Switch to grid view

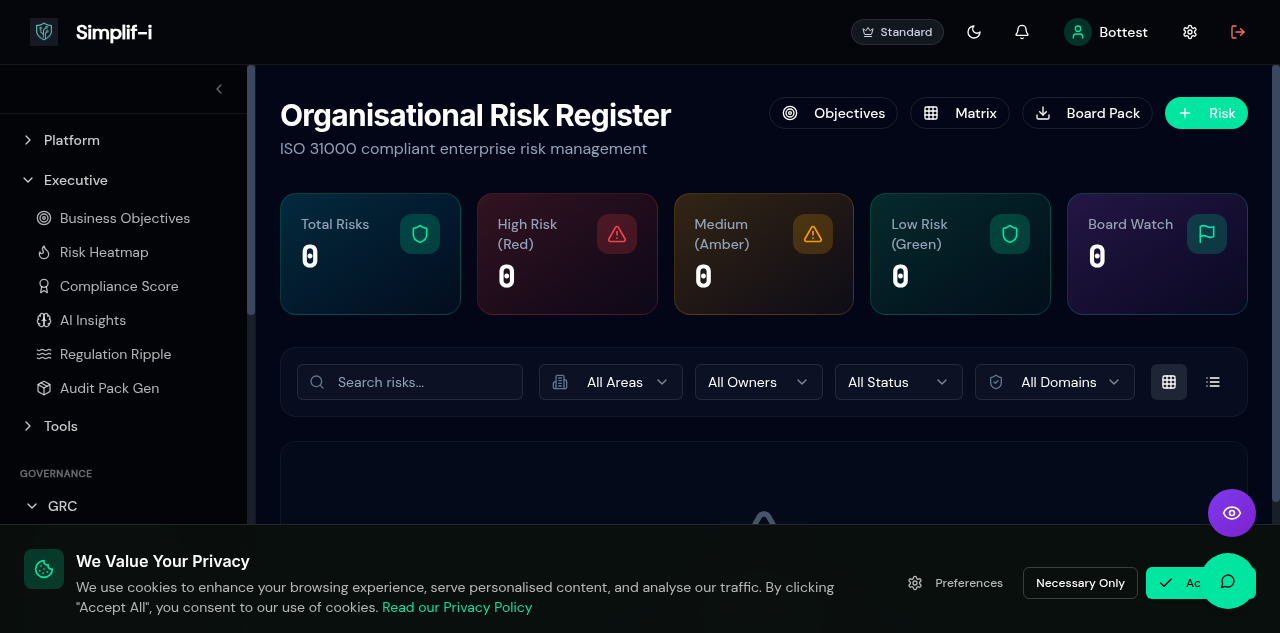click(x=1169, y=382)
